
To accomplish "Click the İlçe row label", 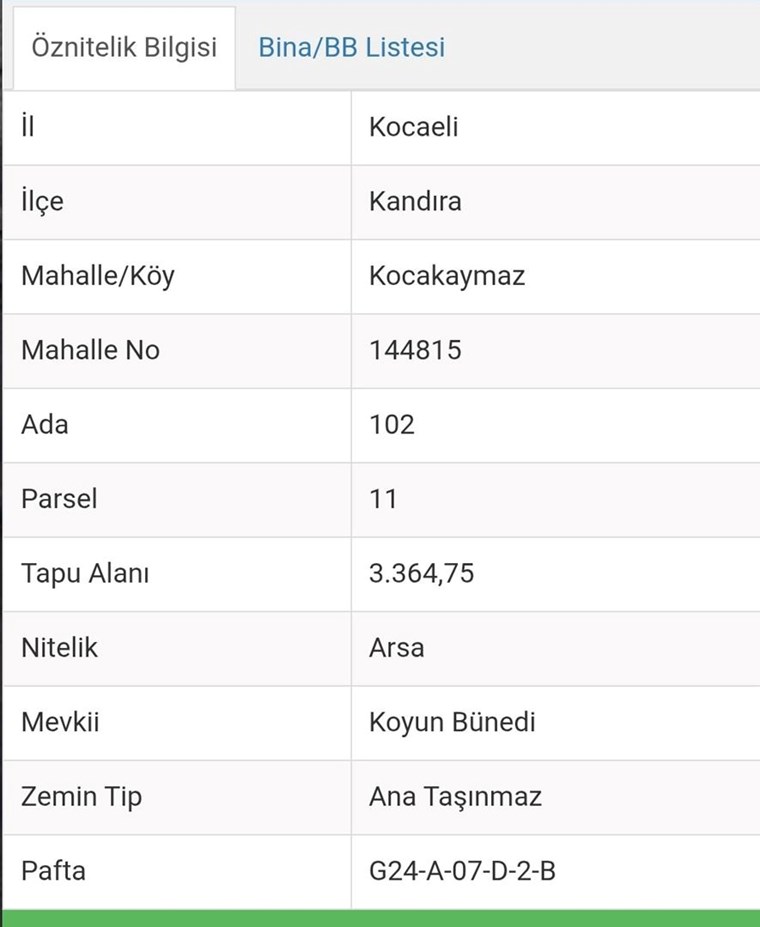I will tap(42, 202).
